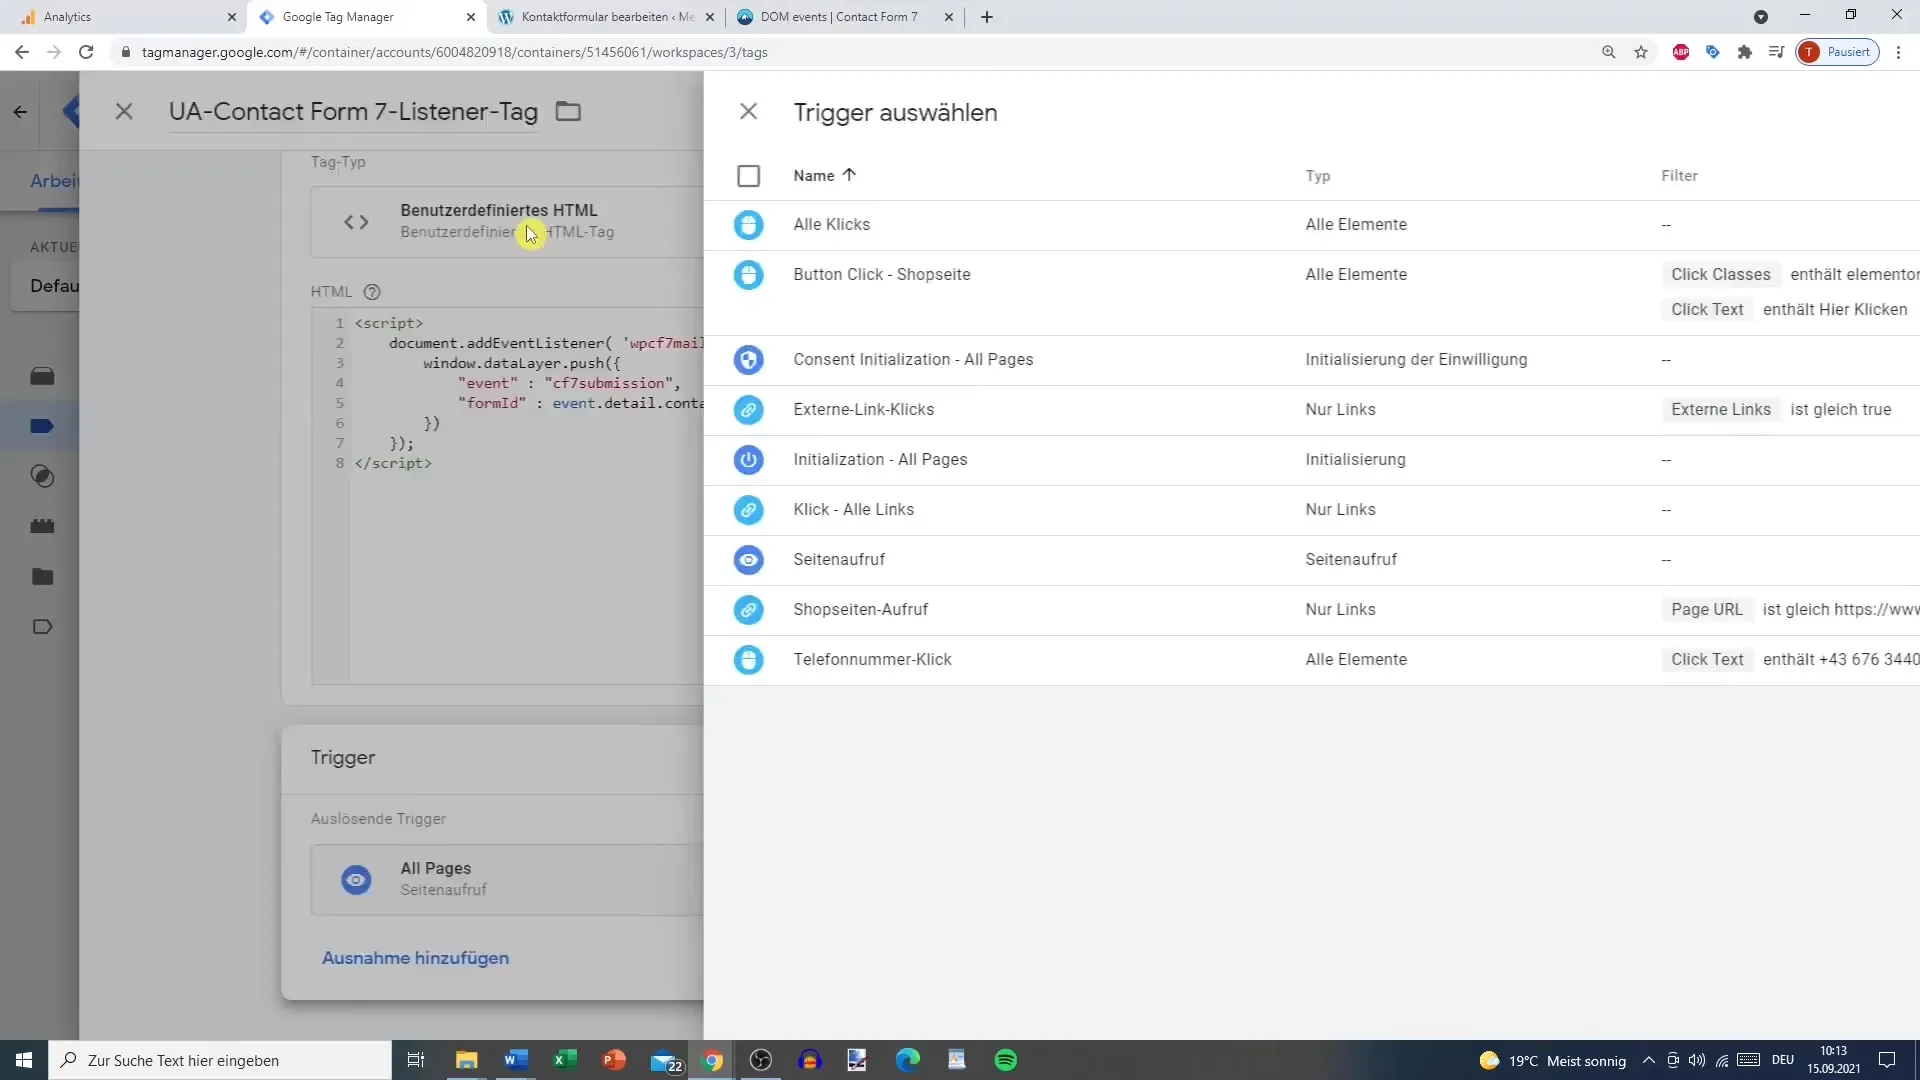Image resolution: width=1920 pixels, height=1080 pixels.
Task: Open the Adblock Plus extension icon
Action: (1681, 52)
